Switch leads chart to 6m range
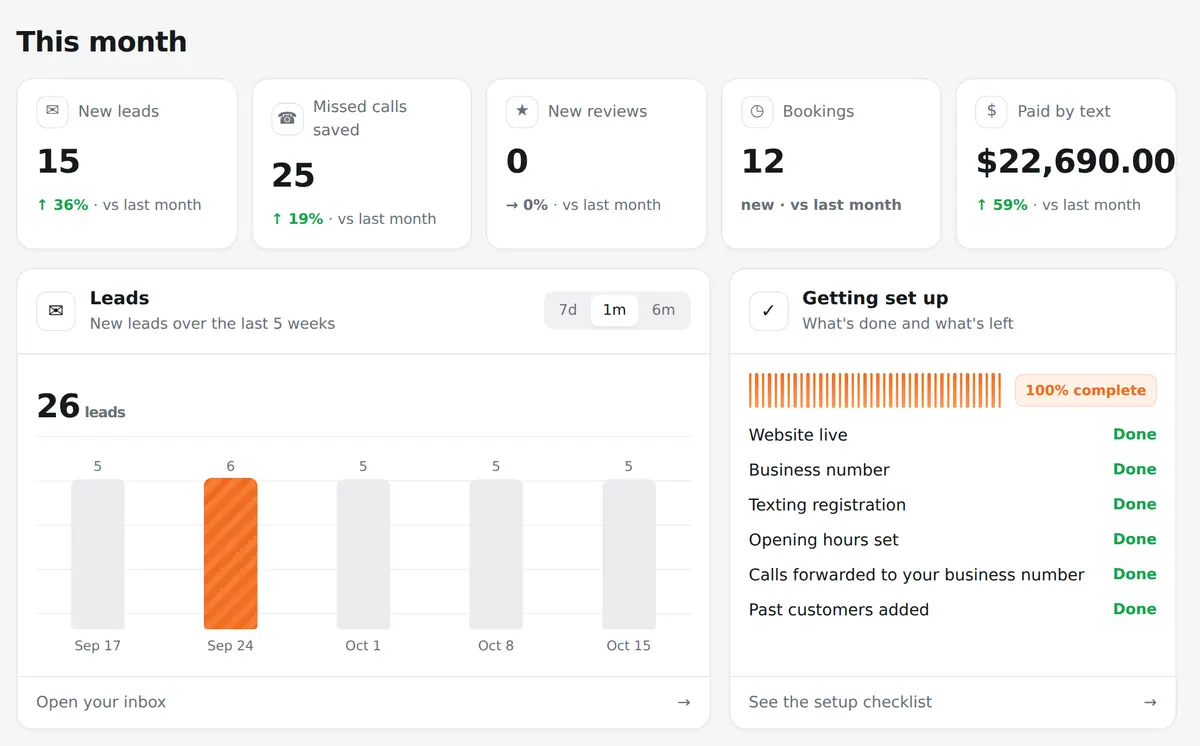Viewport: 1200px width, 746px height. pyautogui.click(x=663, y=310)
